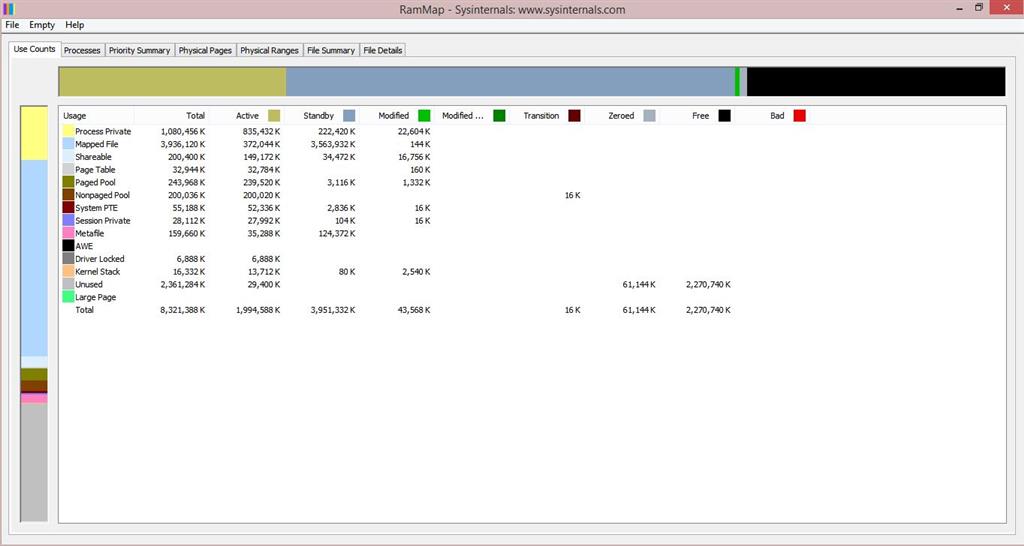This screenshot has height=546, width=1024.
Task: Click the 3,936,120 K Mapped File total
Action: (183, 144)
